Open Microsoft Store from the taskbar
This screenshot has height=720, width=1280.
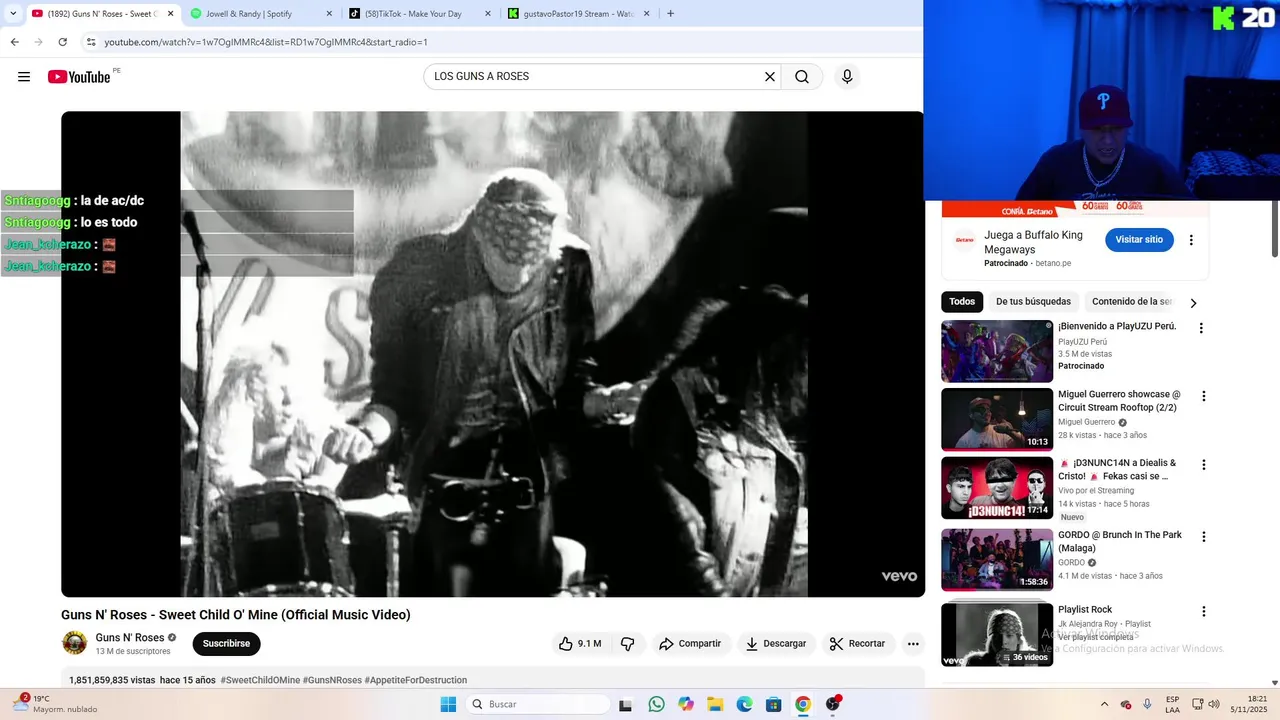point(773,704)
